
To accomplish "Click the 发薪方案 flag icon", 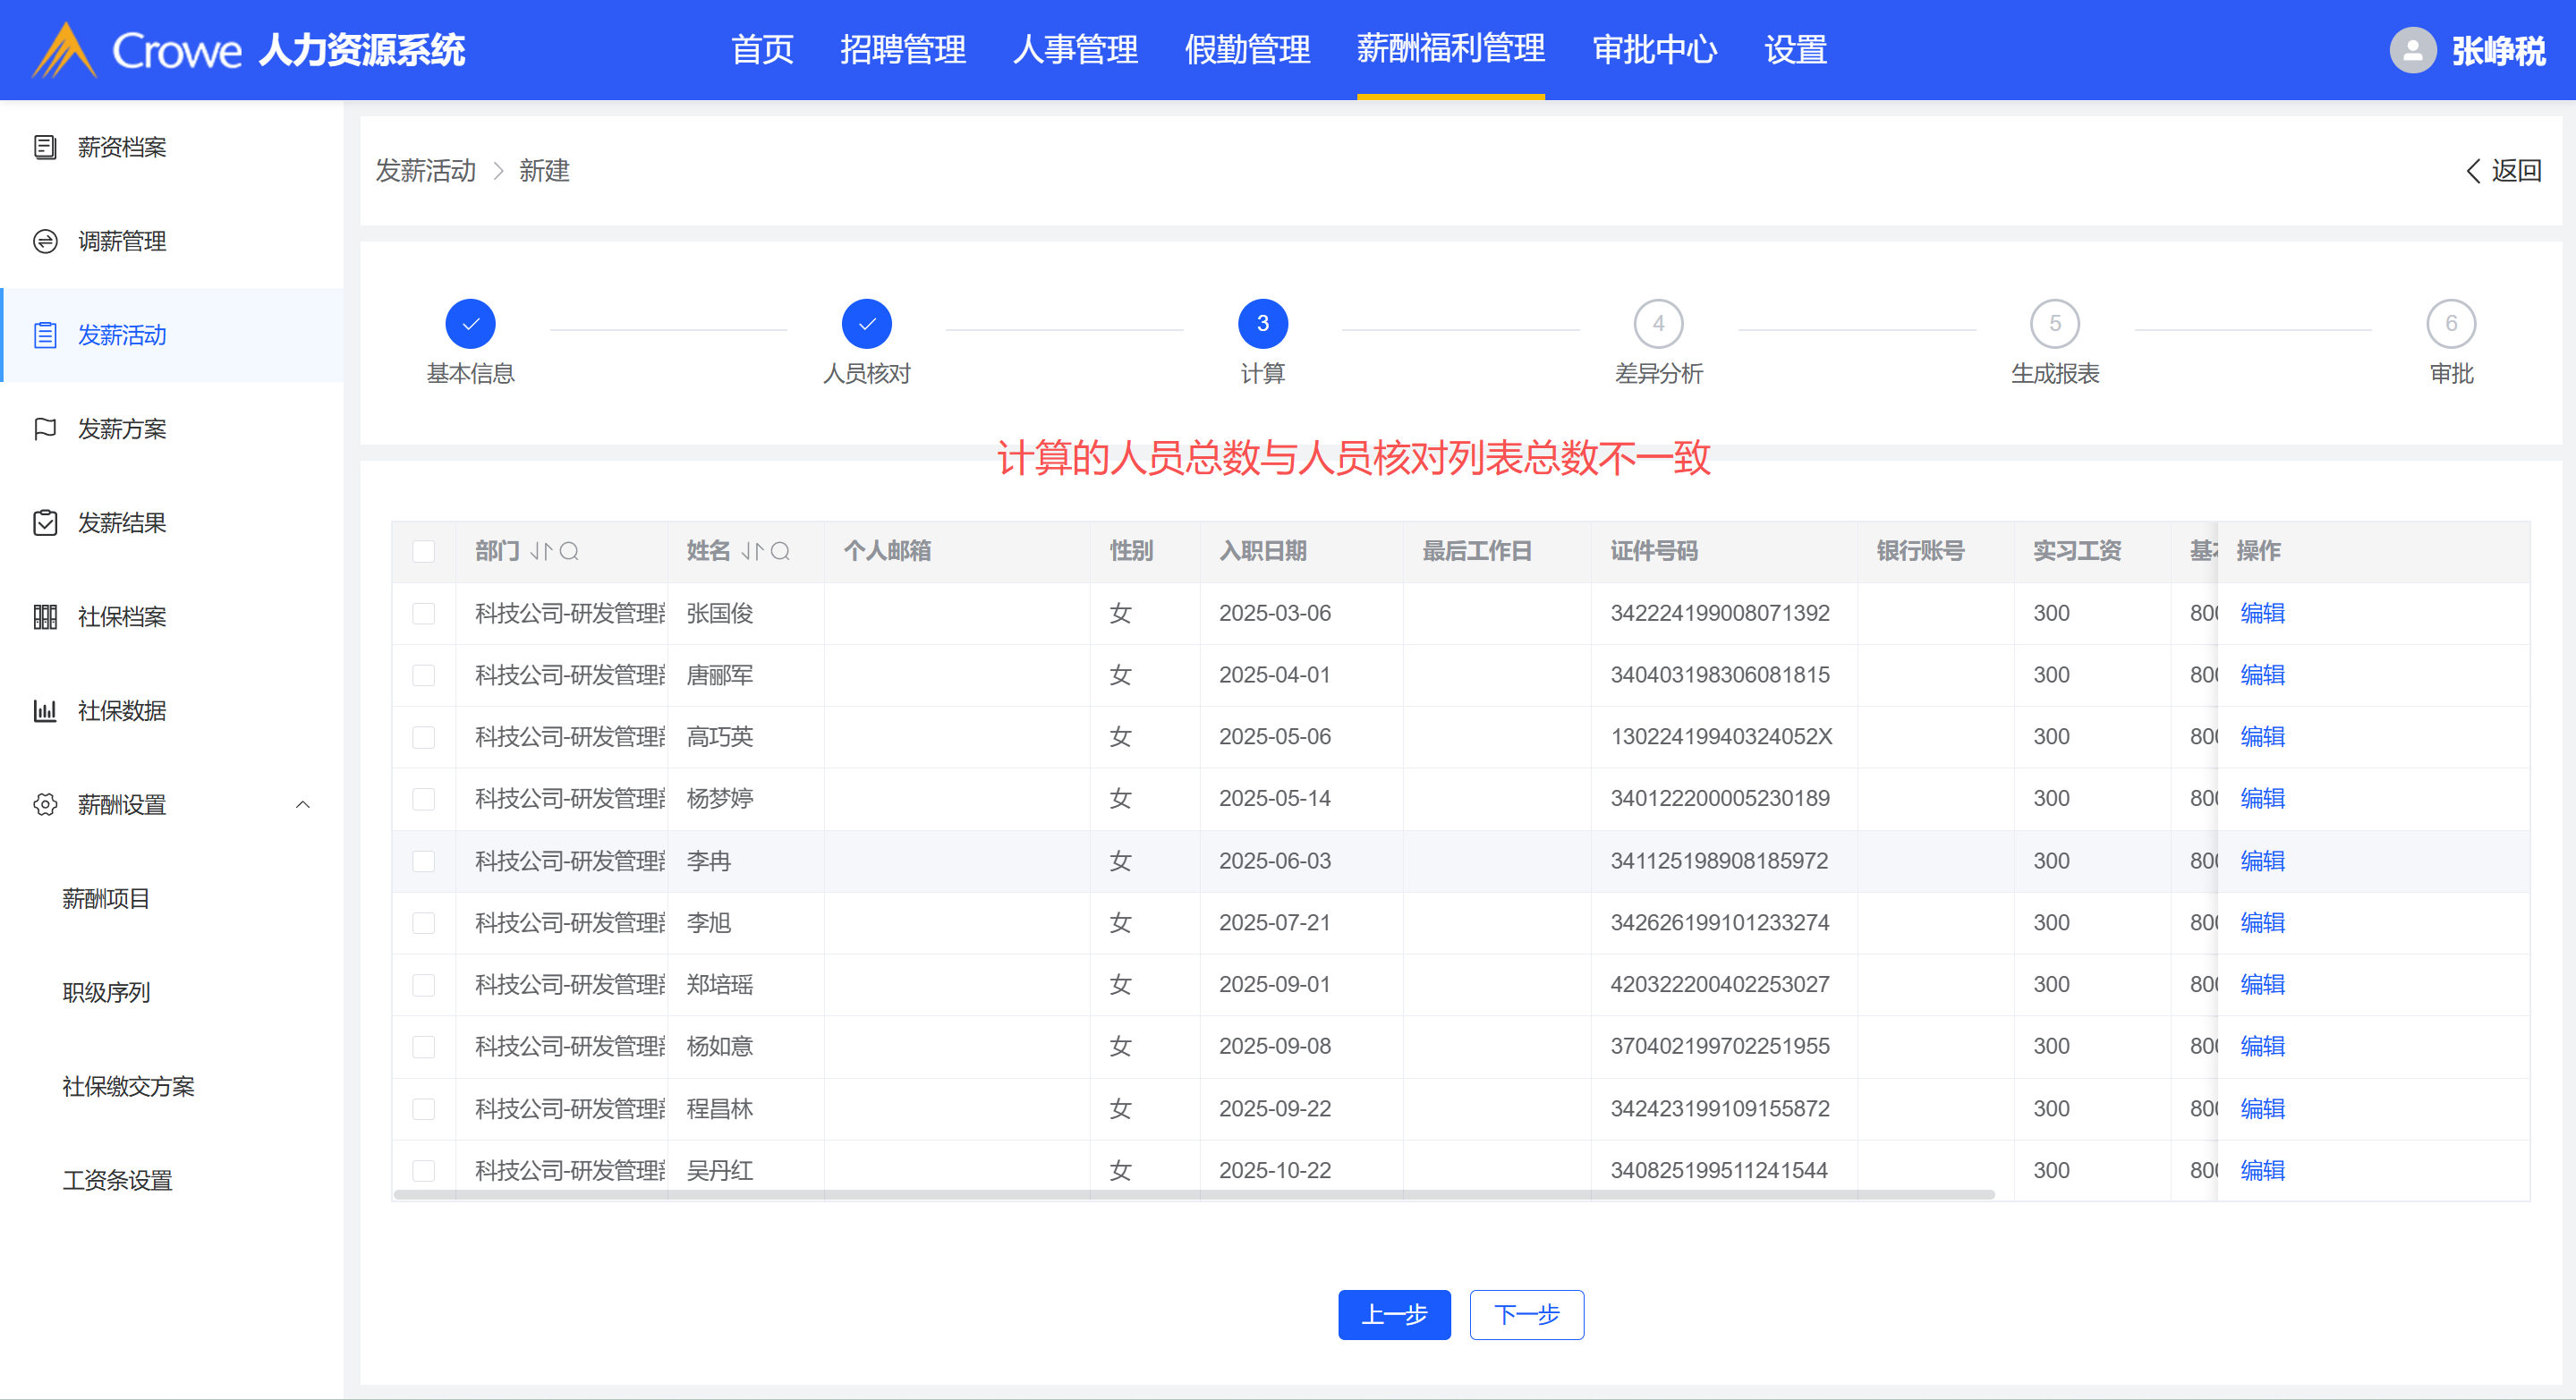I will [x=45, y=429].
